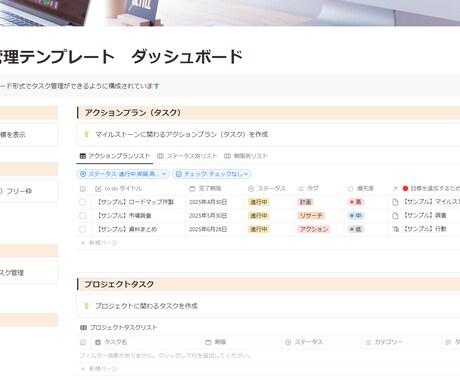Viewport: 460px width, 380px height.
Task: Check the box for 資料まとめ row
Action: tap(83, 229)
